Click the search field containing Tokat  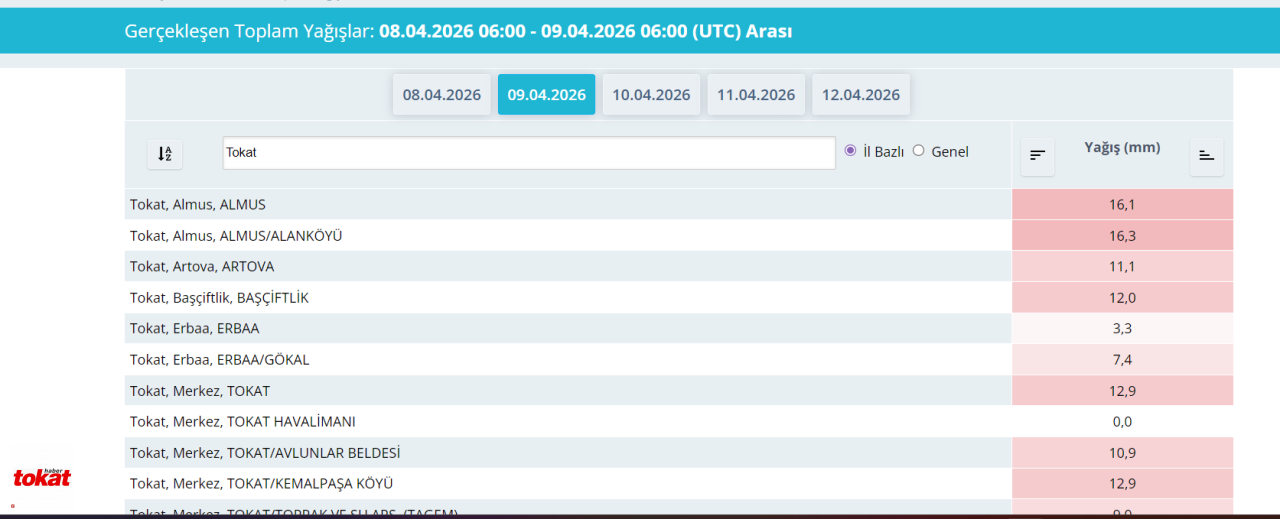point(529,153)
